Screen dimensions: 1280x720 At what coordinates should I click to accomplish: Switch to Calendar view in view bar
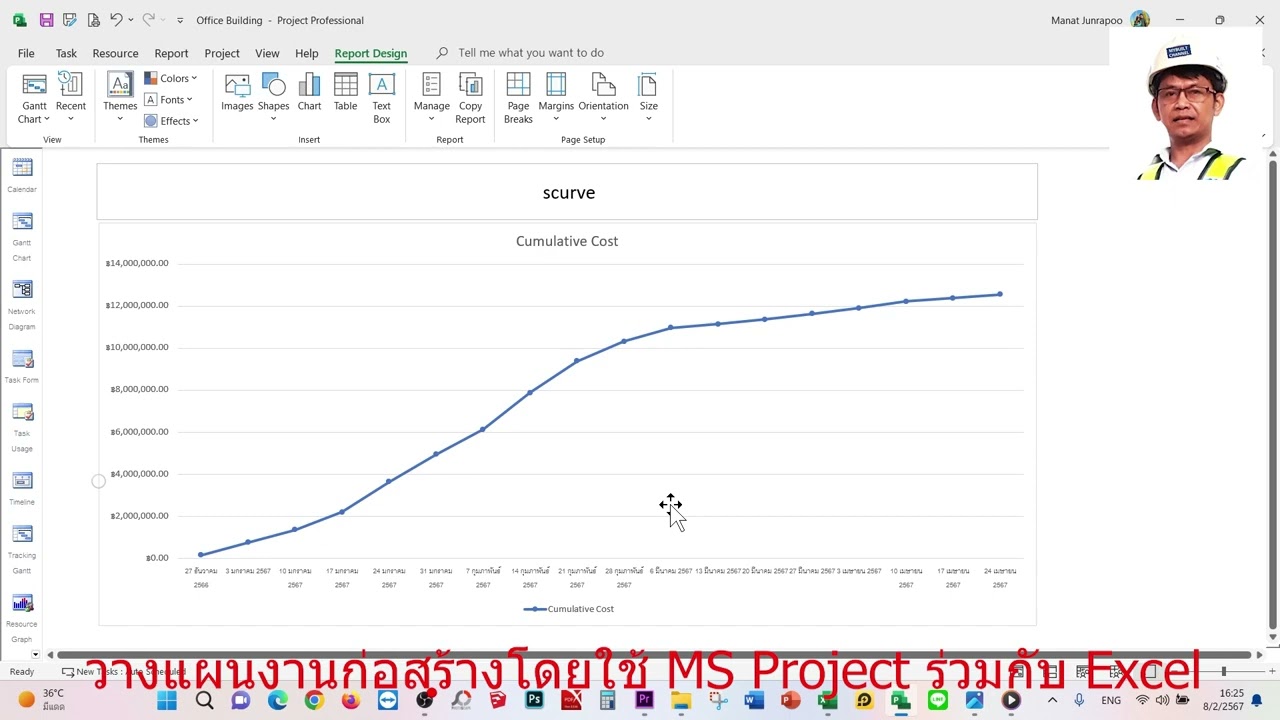[22, 175]
